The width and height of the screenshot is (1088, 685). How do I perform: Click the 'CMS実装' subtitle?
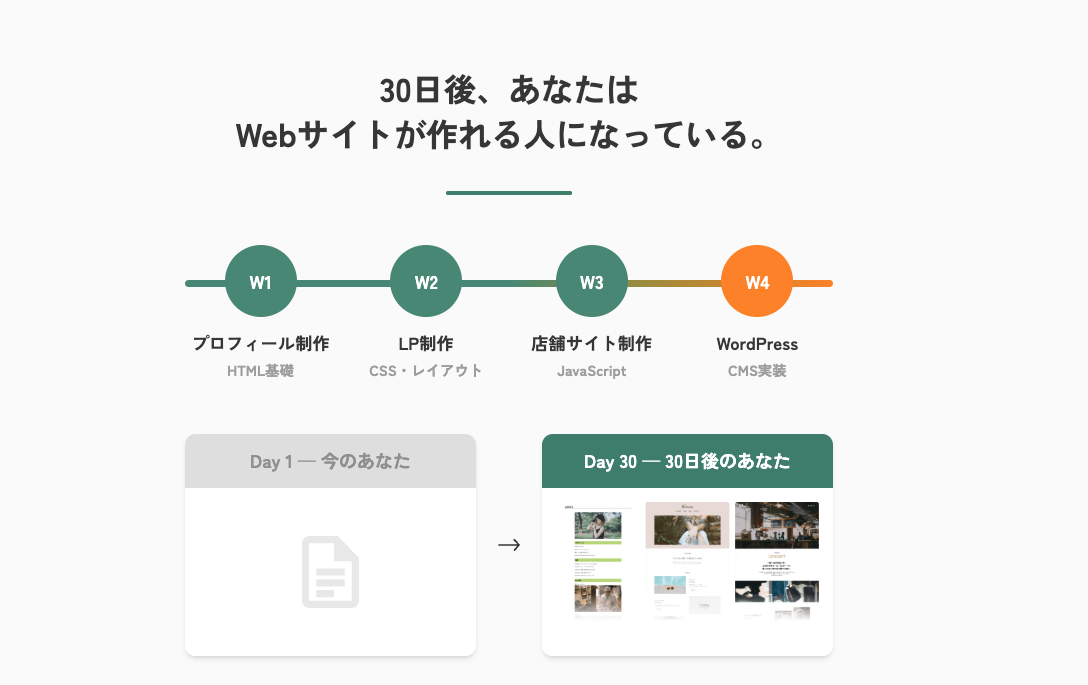(x=757, y=371)
